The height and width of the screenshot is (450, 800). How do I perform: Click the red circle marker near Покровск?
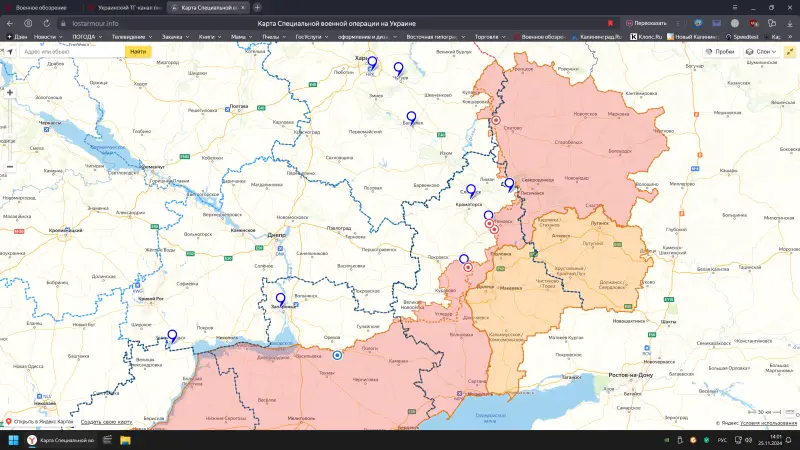(468, 268)
